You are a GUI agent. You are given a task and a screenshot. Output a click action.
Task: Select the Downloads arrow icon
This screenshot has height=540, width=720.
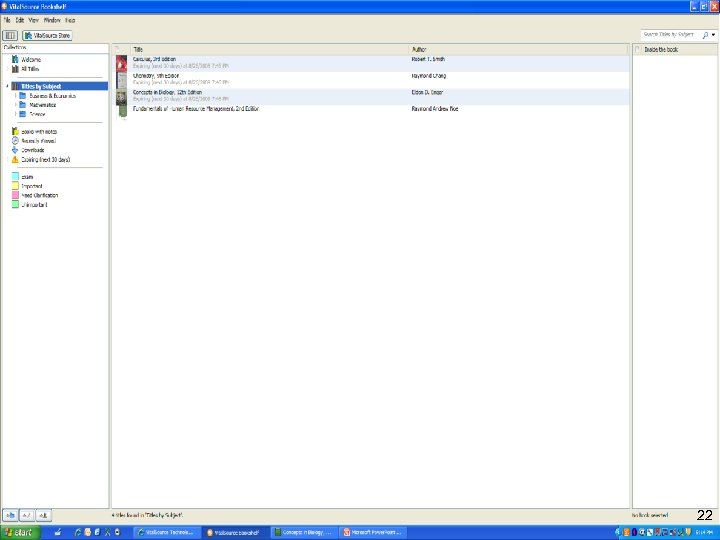15,150
